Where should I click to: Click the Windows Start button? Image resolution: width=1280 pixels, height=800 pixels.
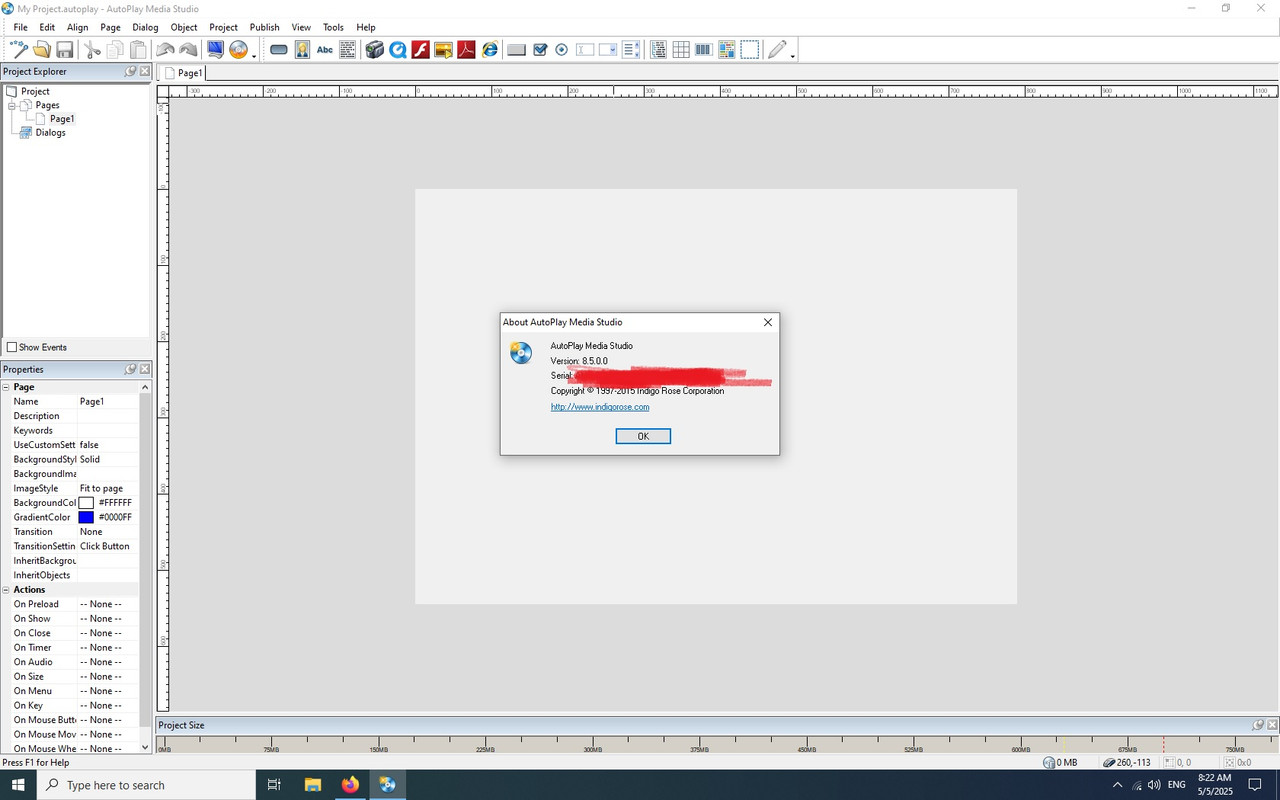(19, 785)
